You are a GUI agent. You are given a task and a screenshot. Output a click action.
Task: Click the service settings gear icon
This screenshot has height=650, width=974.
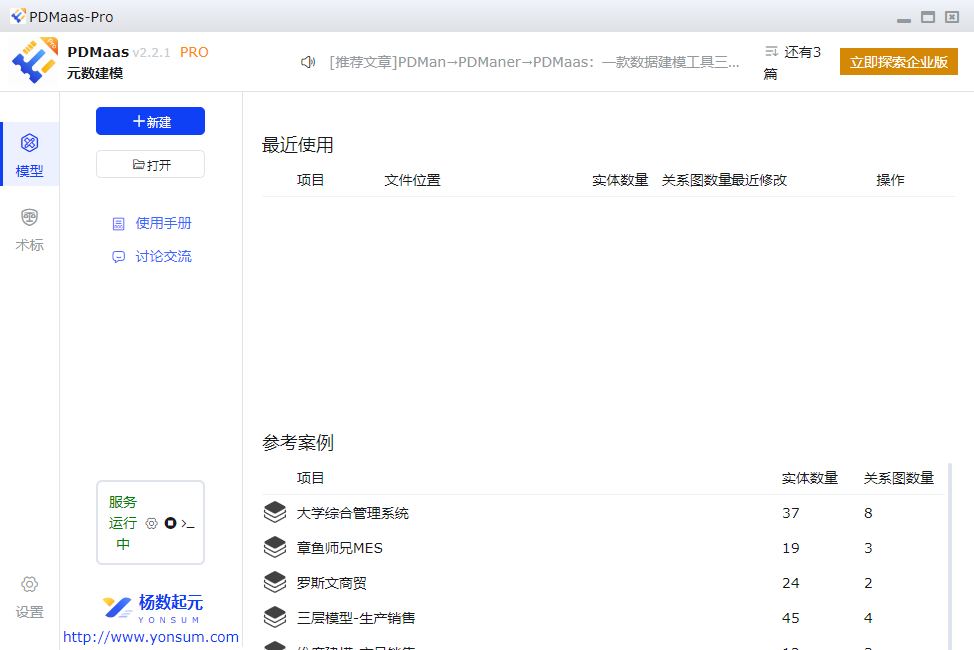(x=151, y=523)
